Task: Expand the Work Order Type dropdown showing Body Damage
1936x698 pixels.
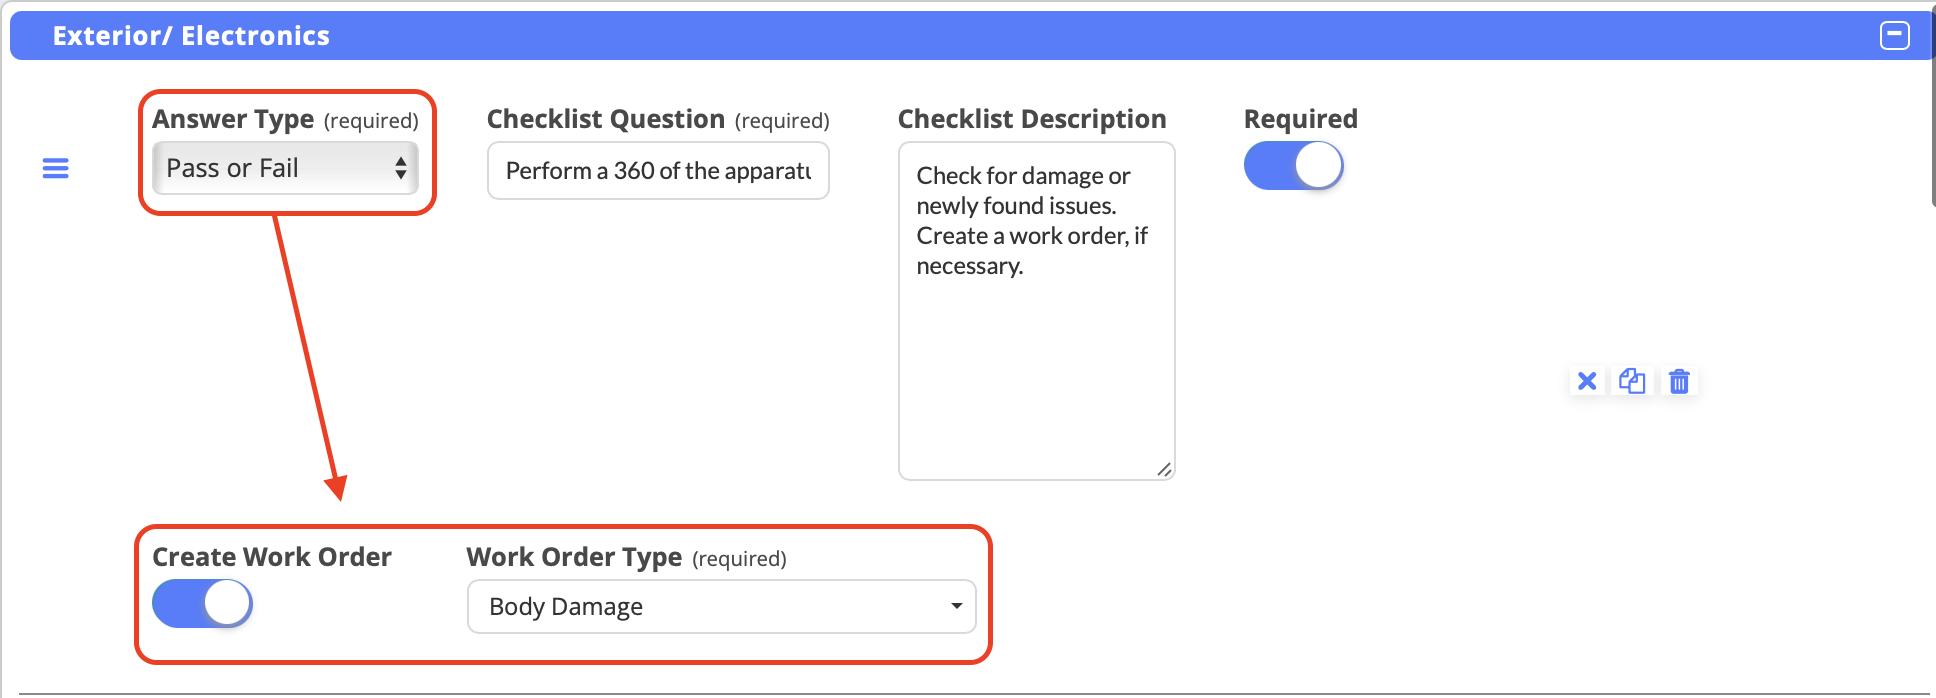Action: [721, 607]
